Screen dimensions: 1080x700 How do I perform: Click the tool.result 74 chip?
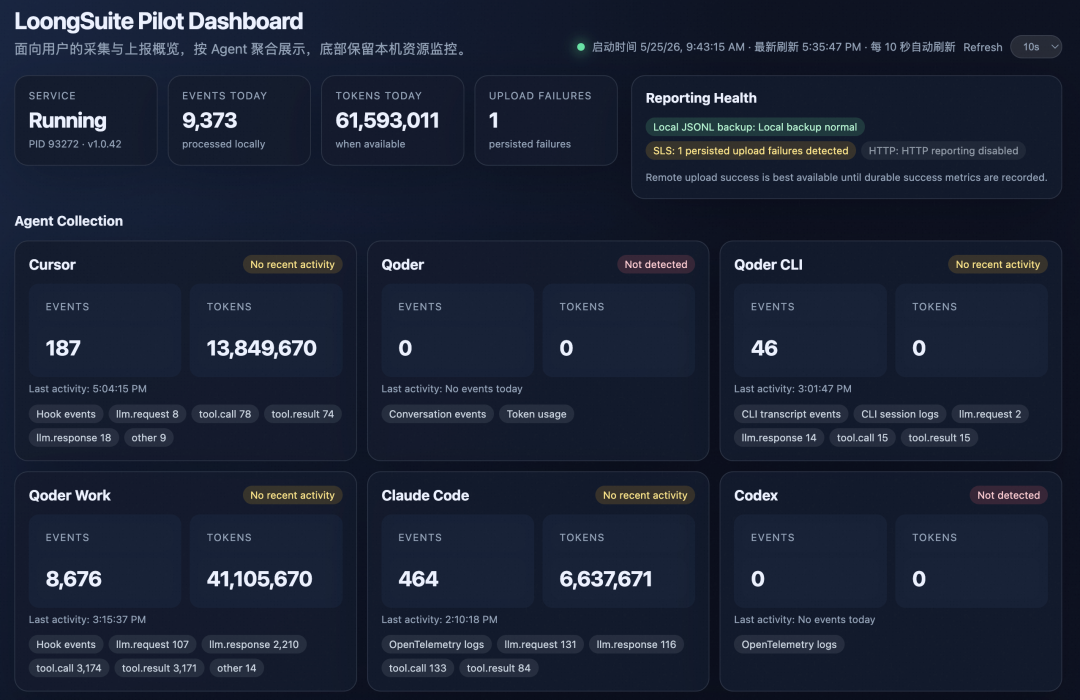[x=302, y=414]
